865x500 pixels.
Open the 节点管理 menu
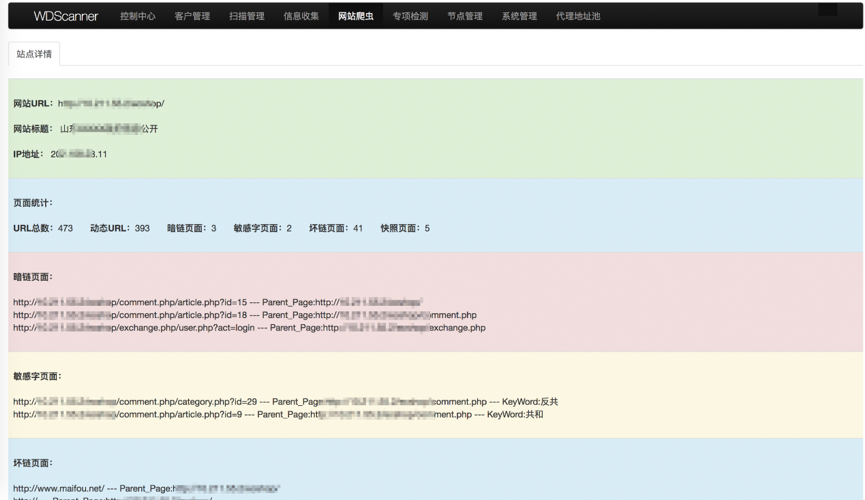[x=465, y=16]
